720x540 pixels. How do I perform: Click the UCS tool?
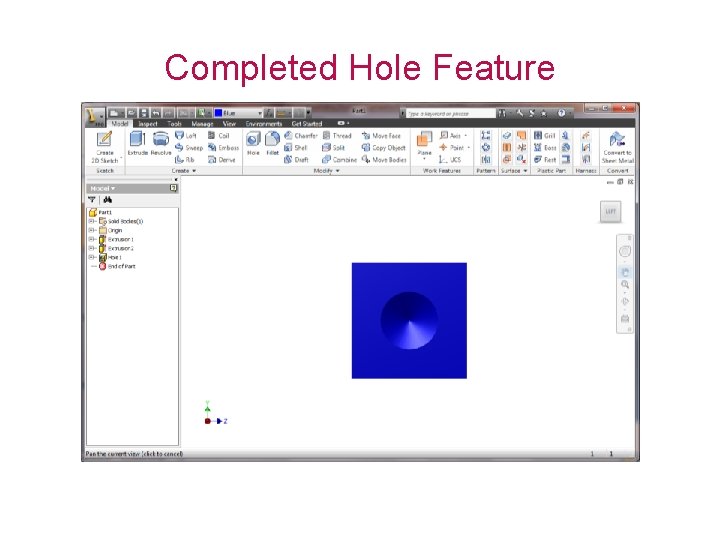[450, 159]
